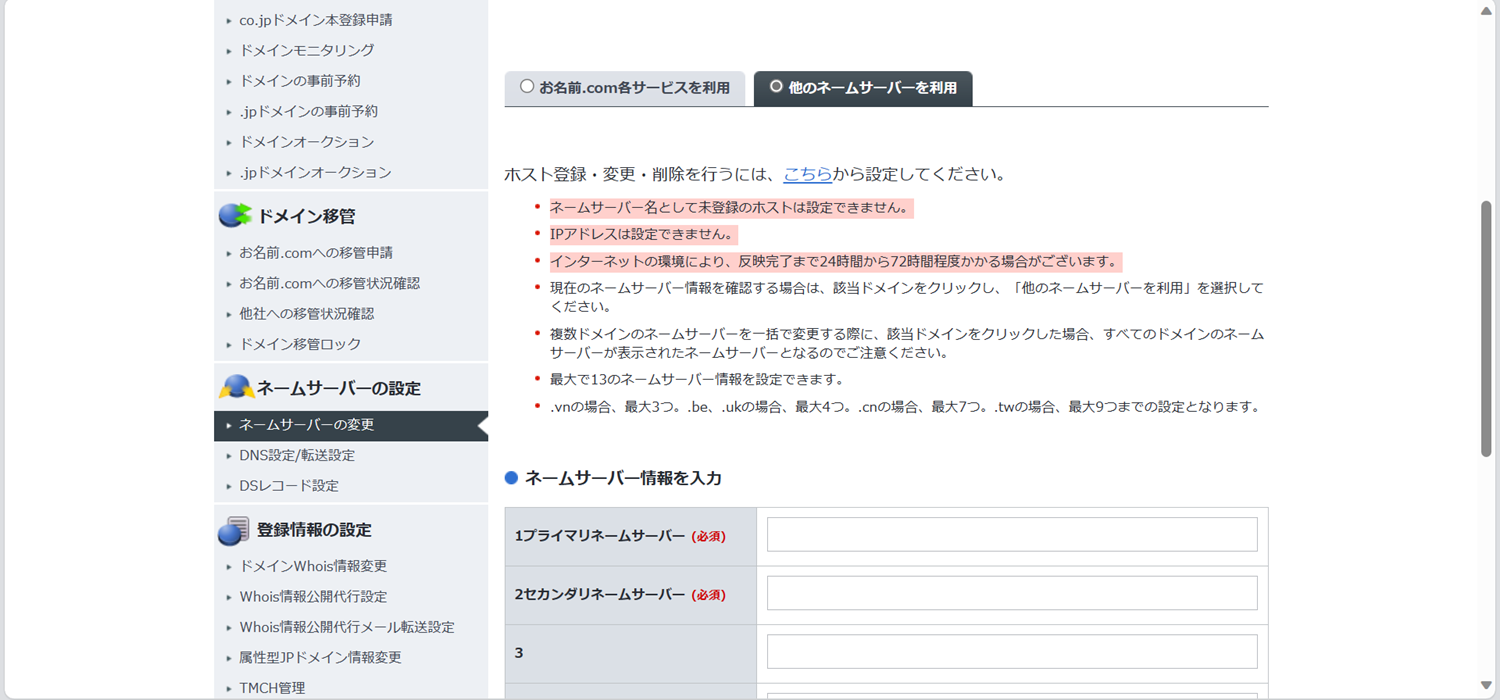Open Whois情報公開代行設定
The width and height of the screenshot is (1500, 700).
coord(313,597)
